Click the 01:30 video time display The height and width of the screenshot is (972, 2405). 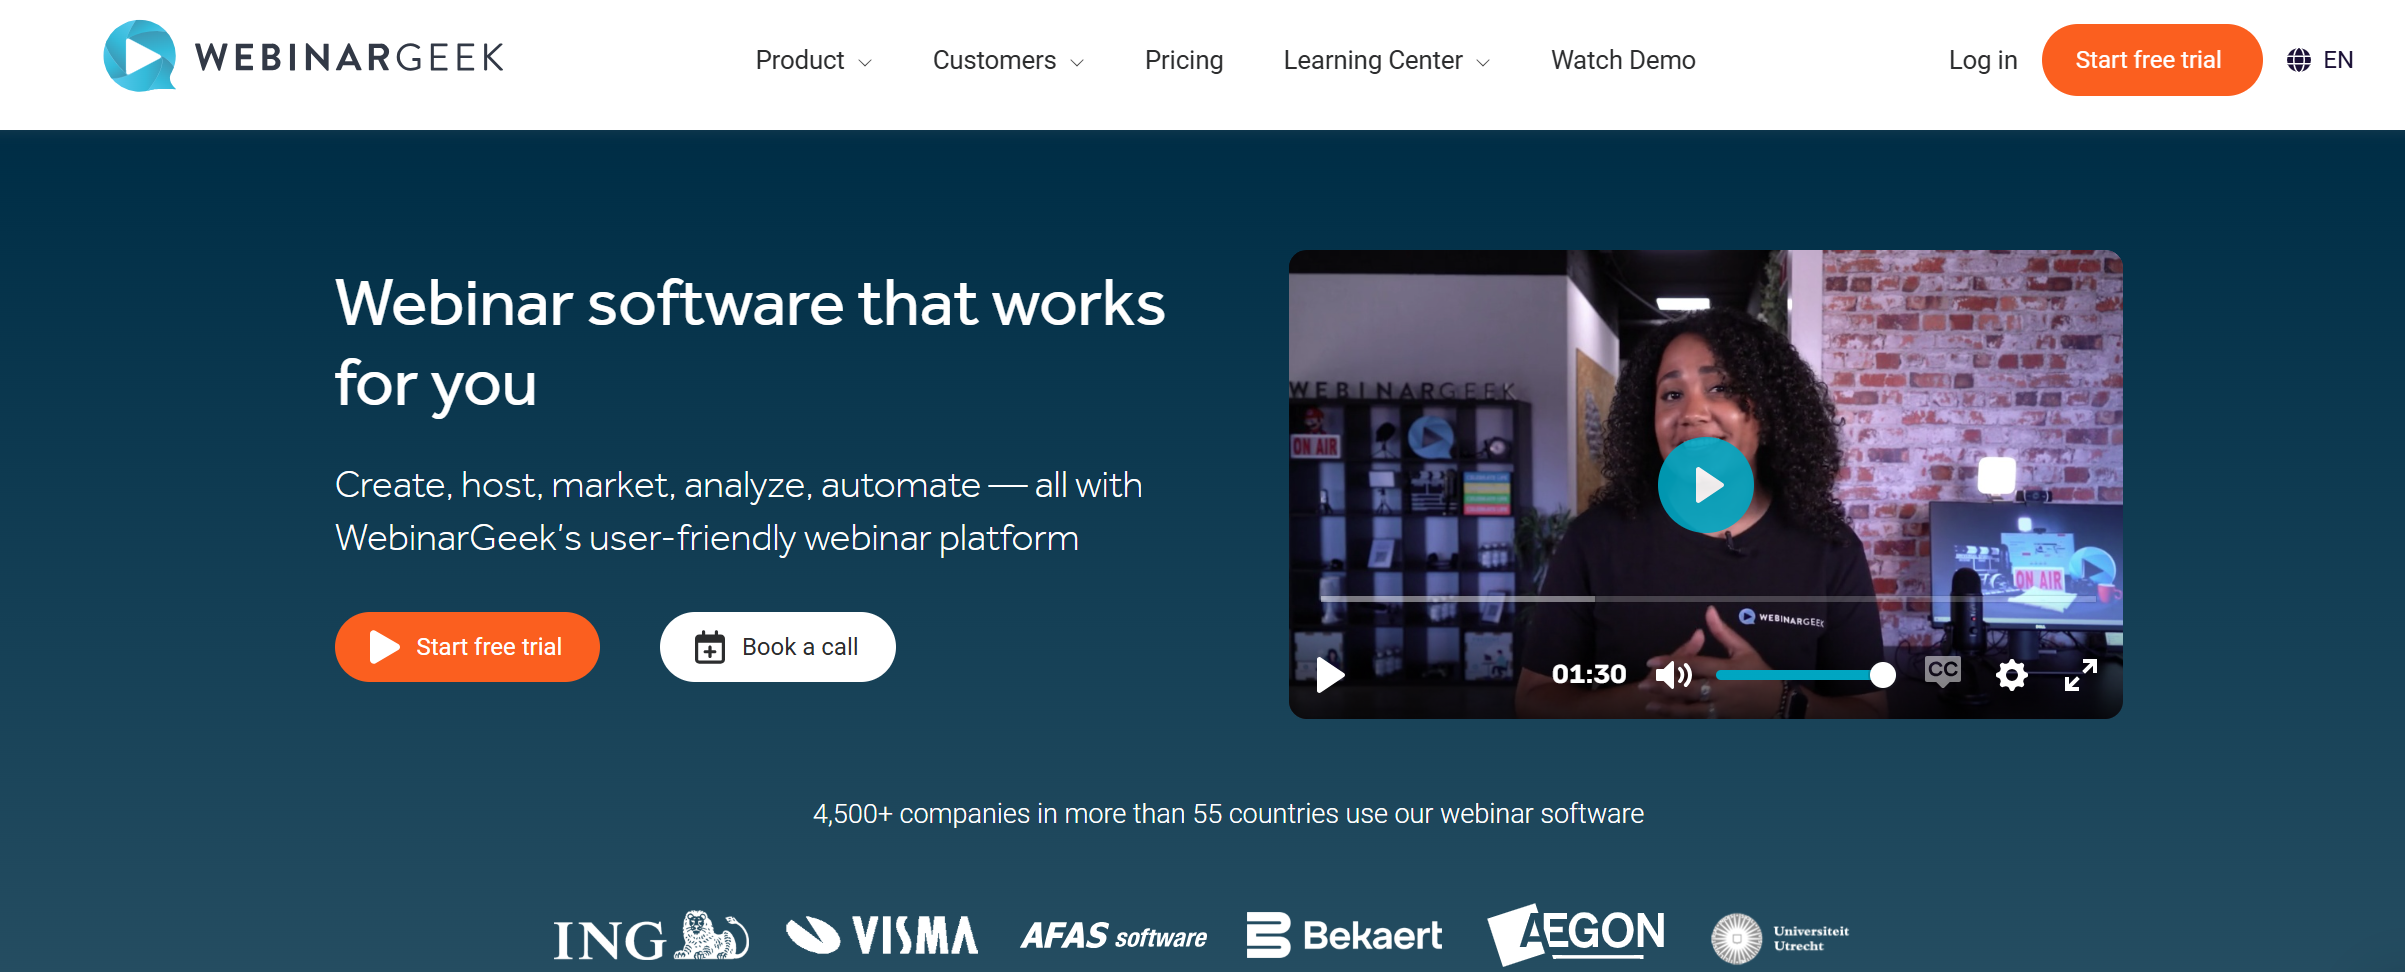[x=1589, y=674]
